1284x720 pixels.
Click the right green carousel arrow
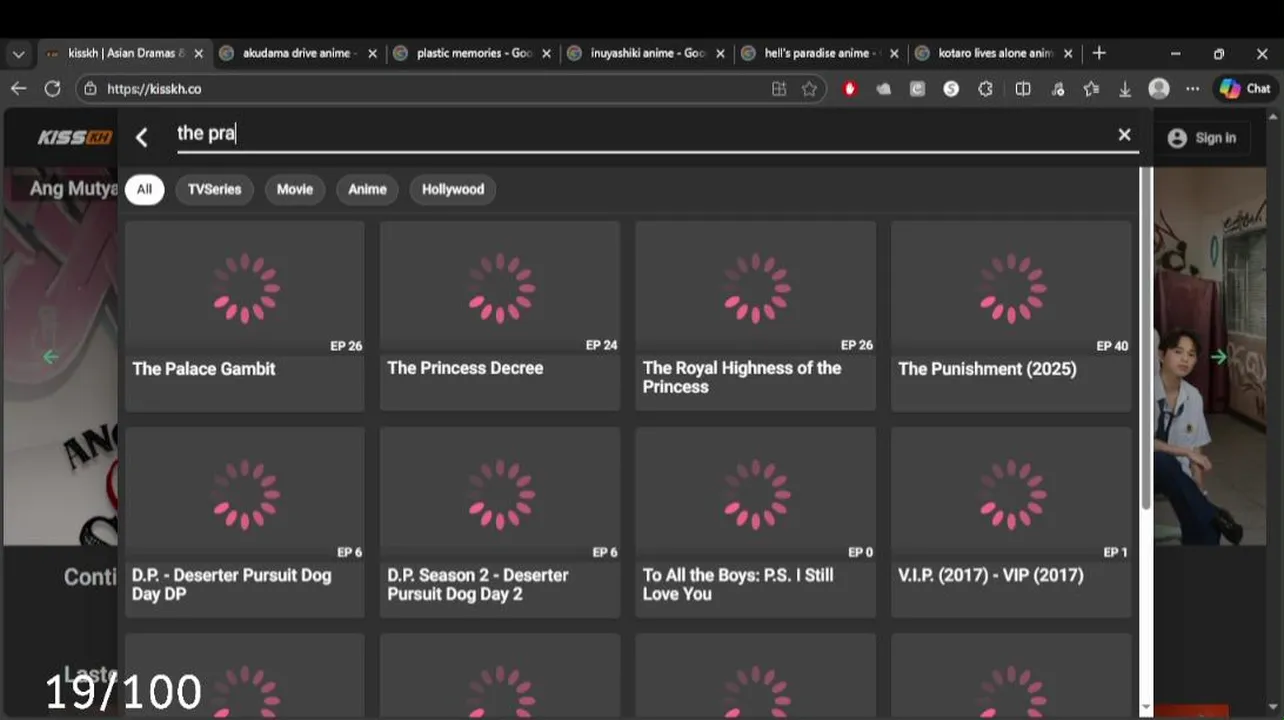(1218, 357)
